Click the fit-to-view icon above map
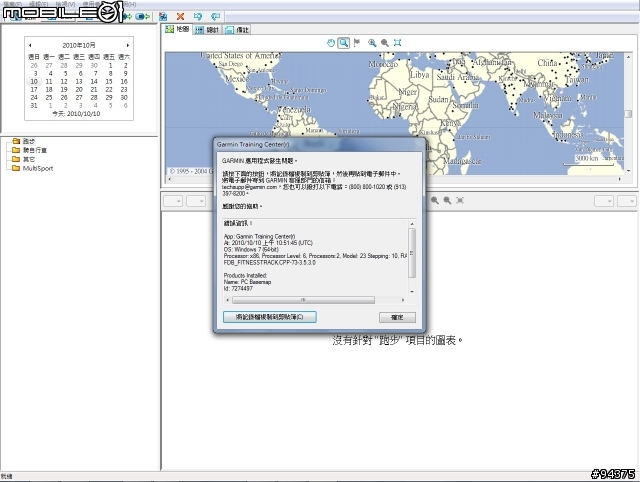The image size is (640, 482). pyautogui.click(x=398, y=43)
